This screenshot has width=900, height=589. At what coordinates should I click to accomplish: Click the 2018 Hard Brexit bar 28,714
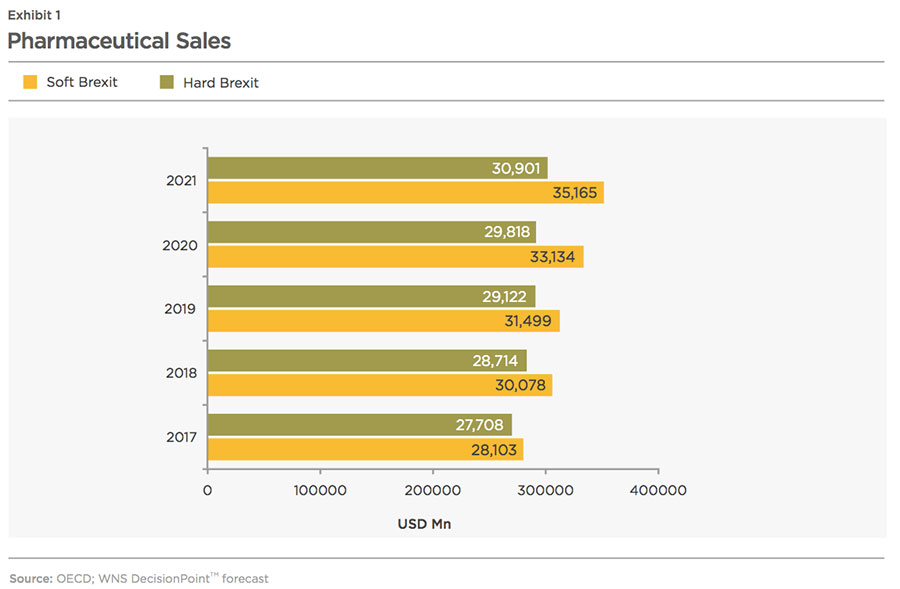[366, 360]
